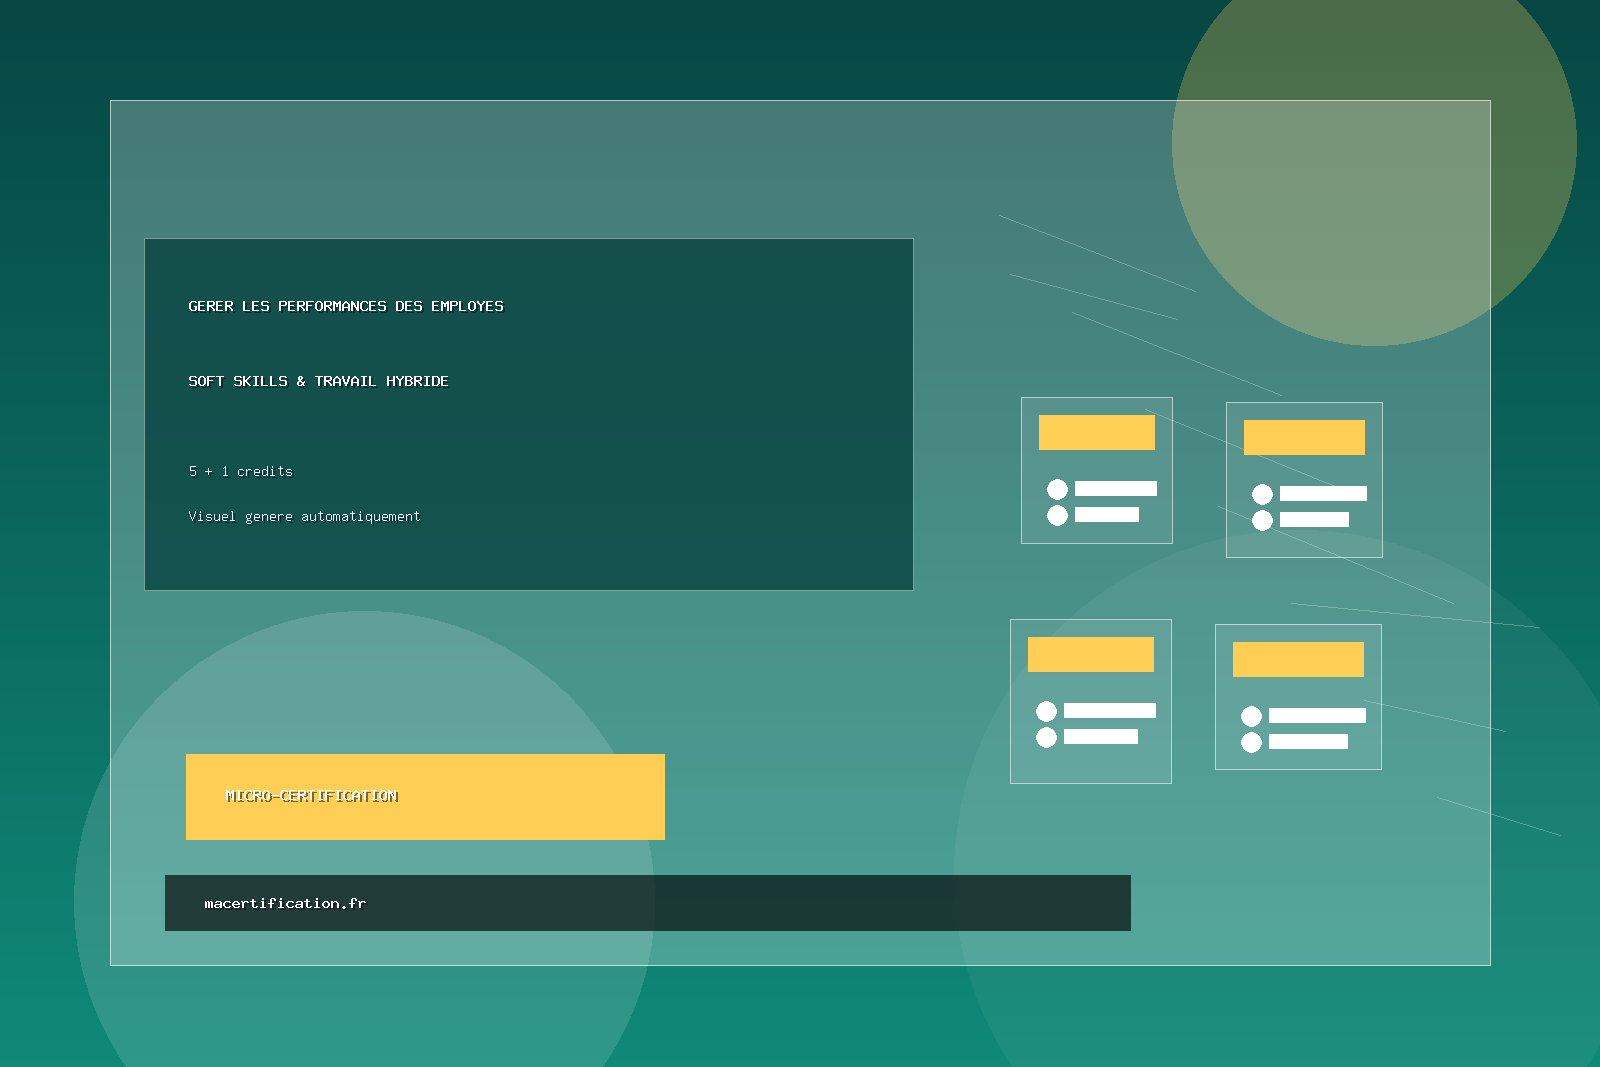Select first white circle in bottom-right card
The width and height of the screenshot is (1600, 1067).
pos(1251,716)
